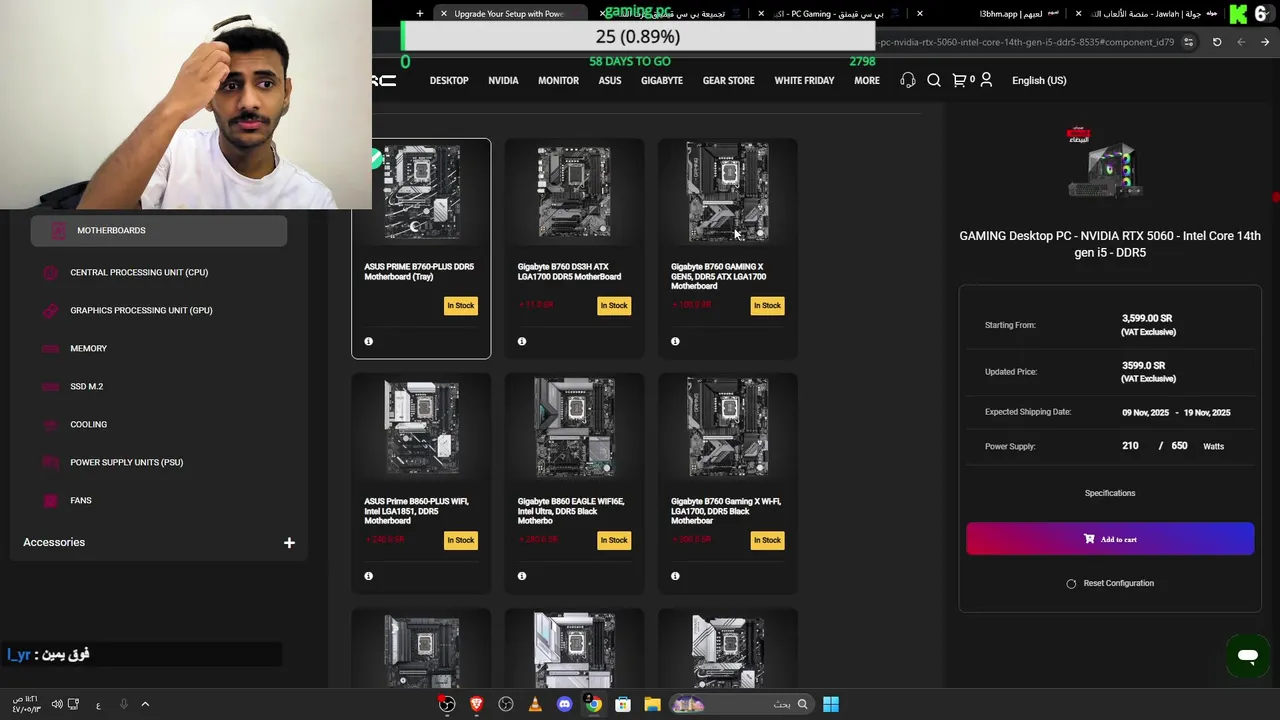Open Chrome from the taskbar
1280x720 pixels.
594,705
